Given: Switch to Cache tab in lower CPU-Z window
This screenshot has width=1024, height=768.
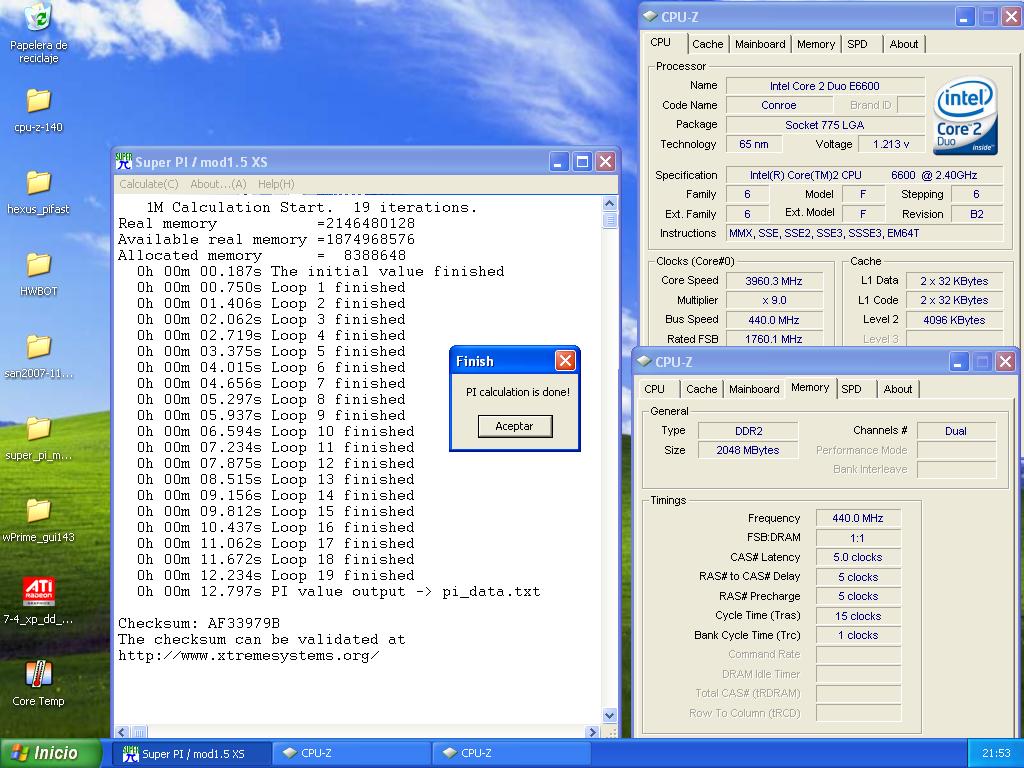Looking at the screenshot, I should coord(701,389).
